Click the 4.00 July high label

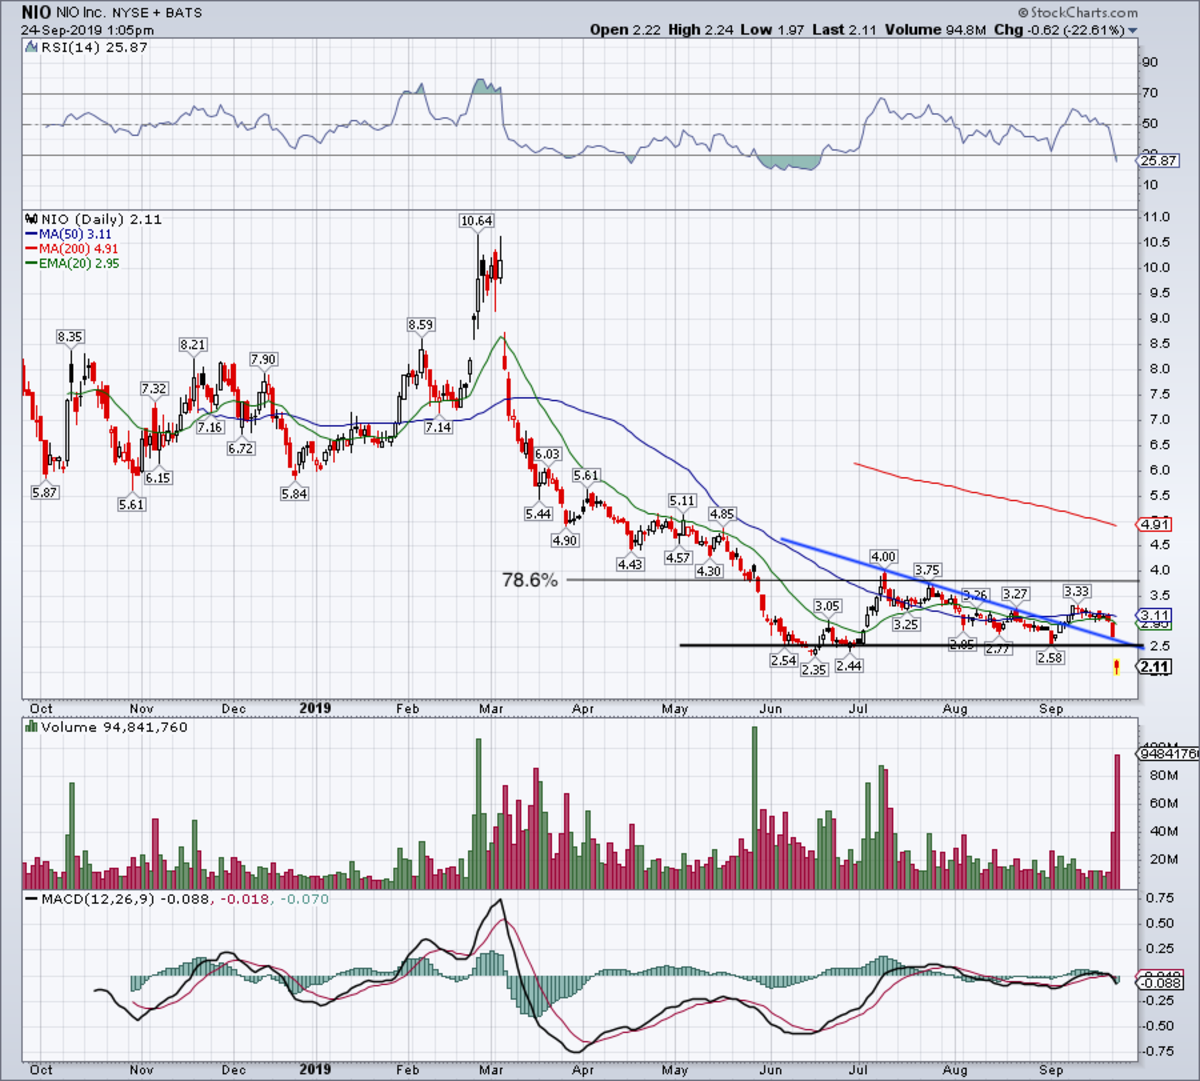click(883, 557)
